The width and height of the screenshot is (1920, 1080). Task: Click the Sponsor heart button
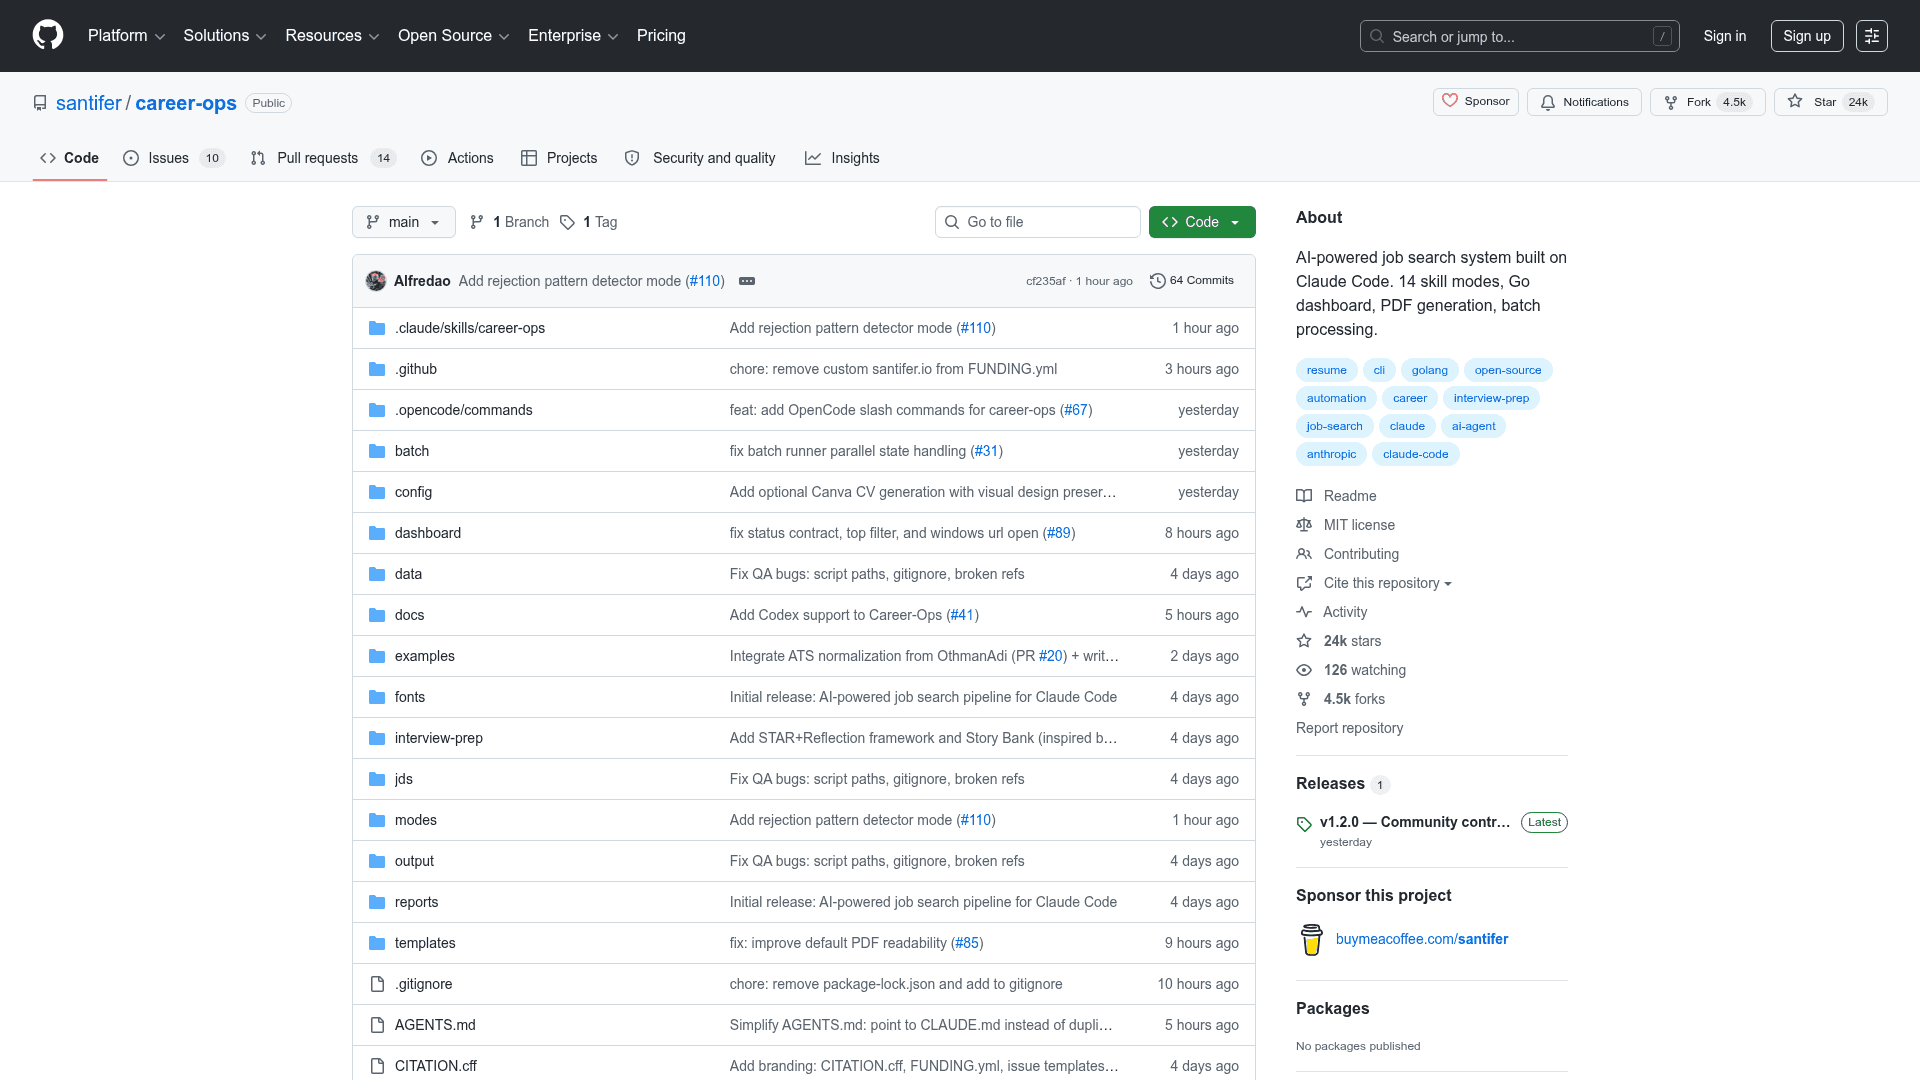[x=1476, y=102]
